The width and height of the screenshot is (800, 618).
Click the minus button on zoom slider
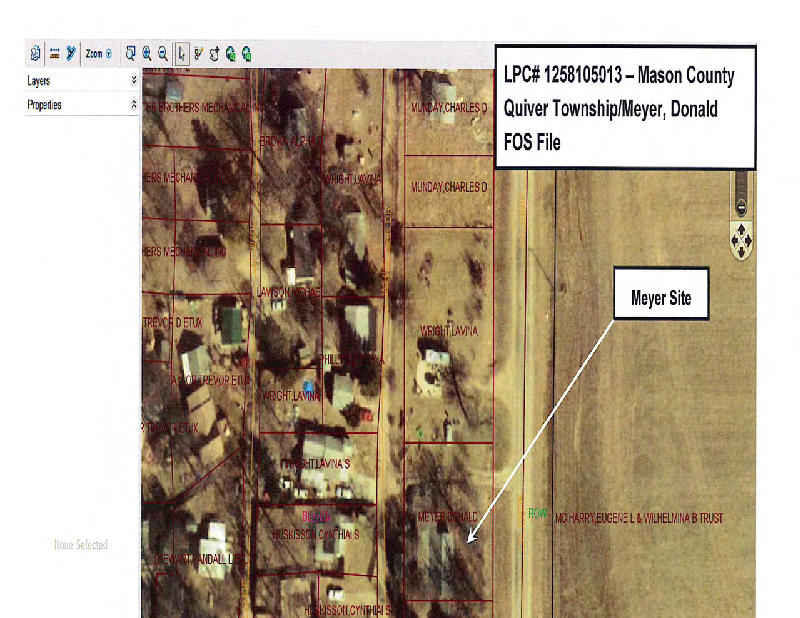741,209
